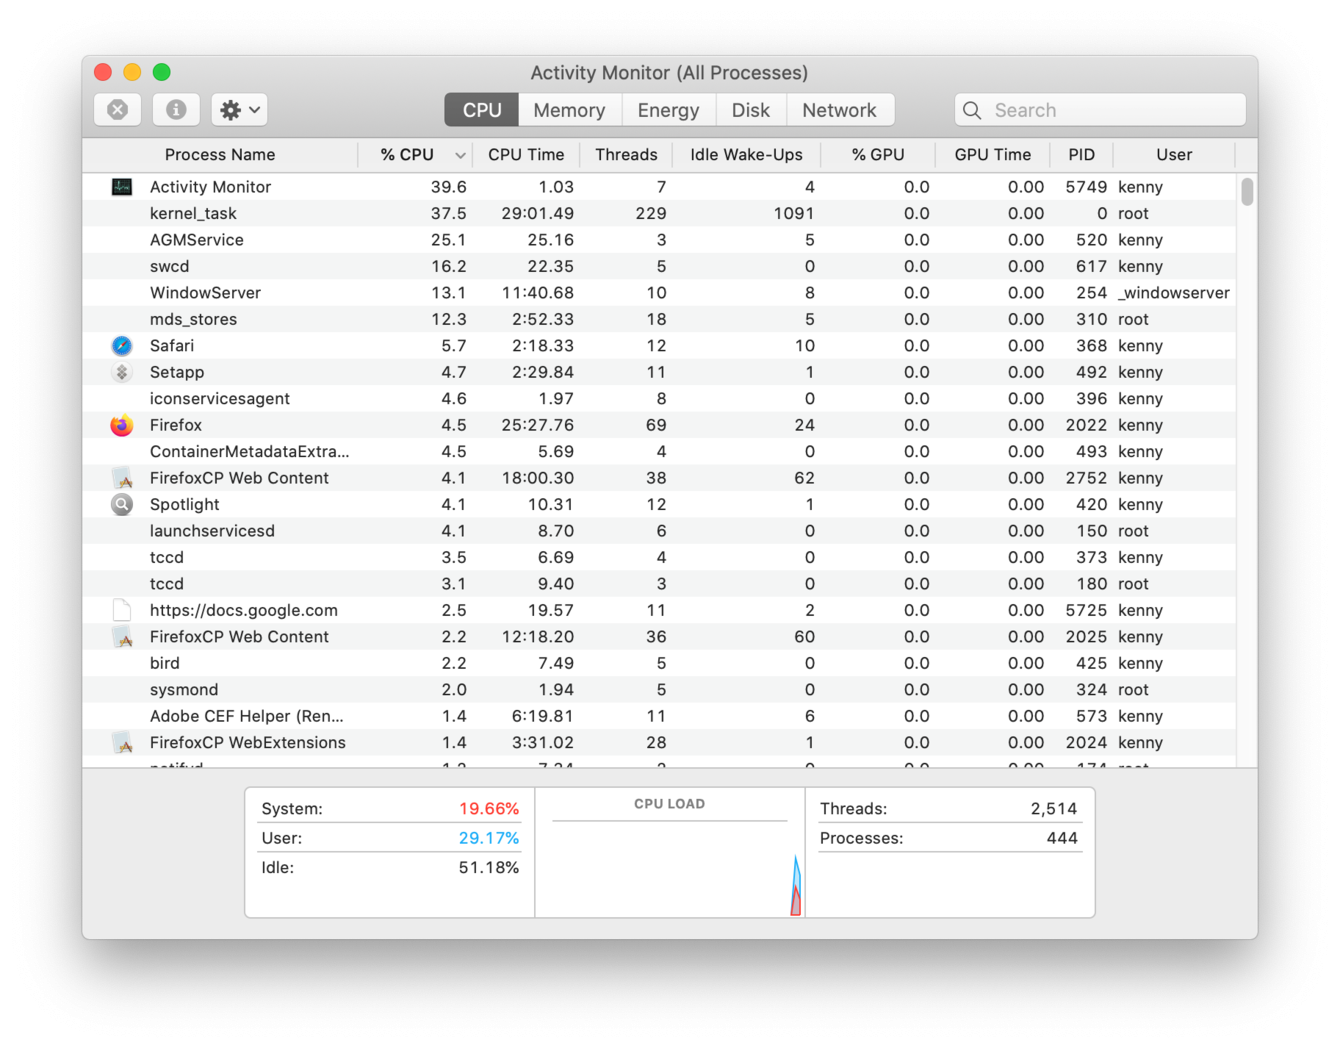Screen dimensions: 1340x1048
Task: Switch to the Network tab
Action: tap(839, 110)
